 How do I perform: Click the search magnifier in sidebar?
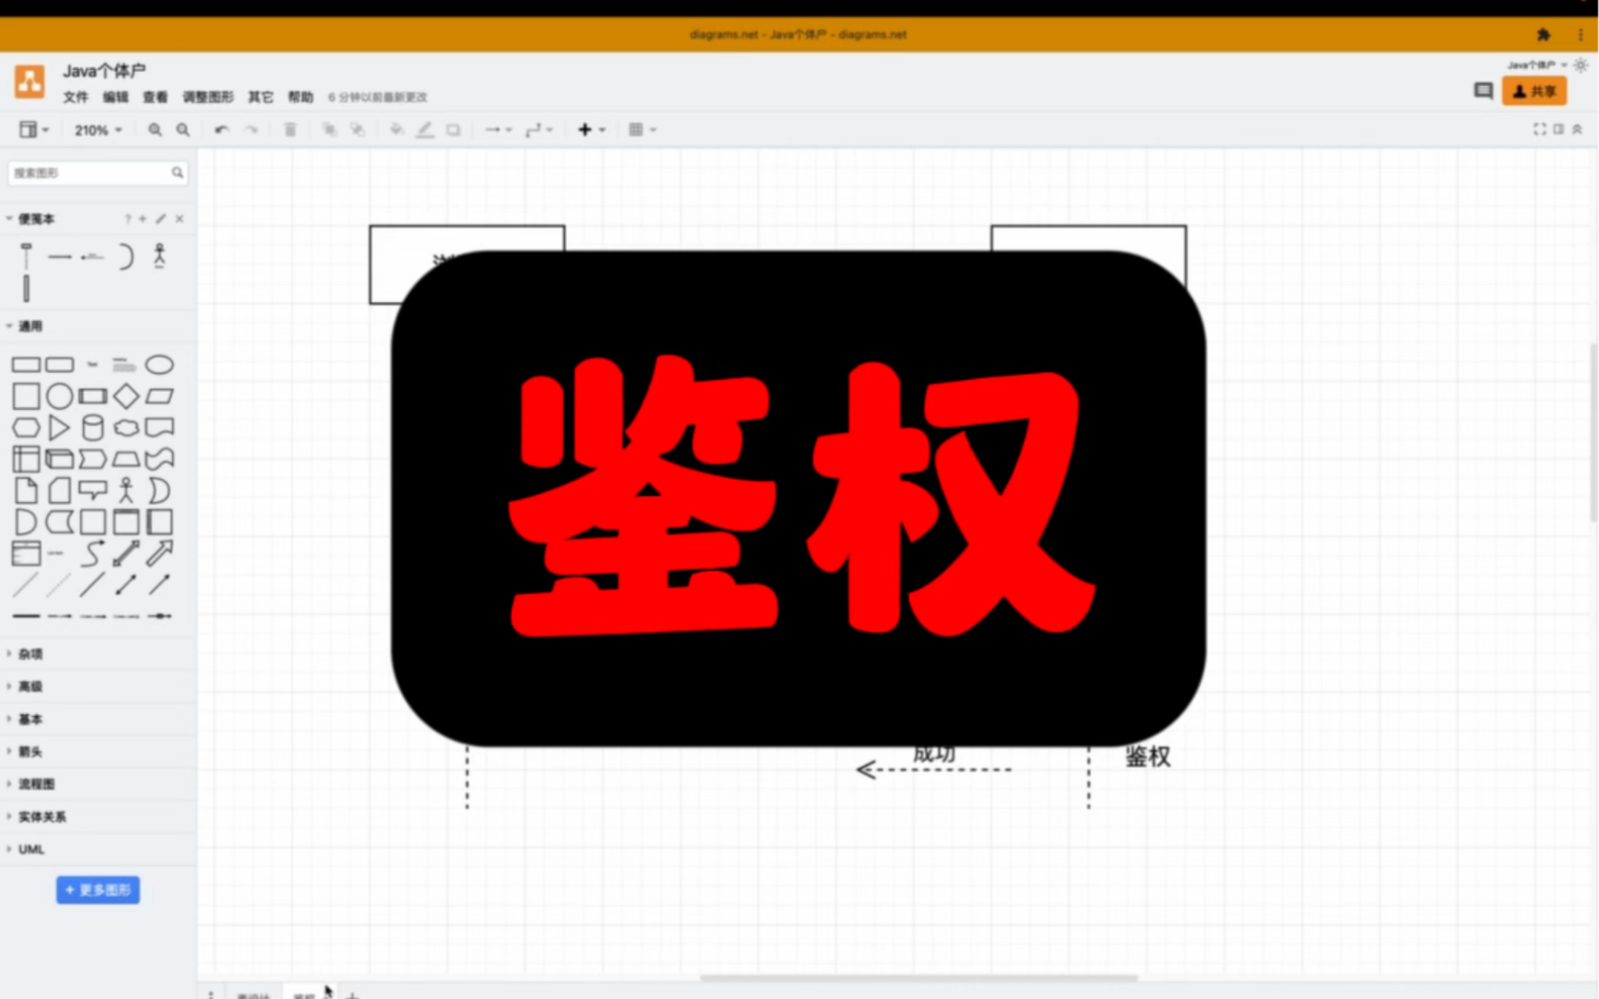click(177, 173)
